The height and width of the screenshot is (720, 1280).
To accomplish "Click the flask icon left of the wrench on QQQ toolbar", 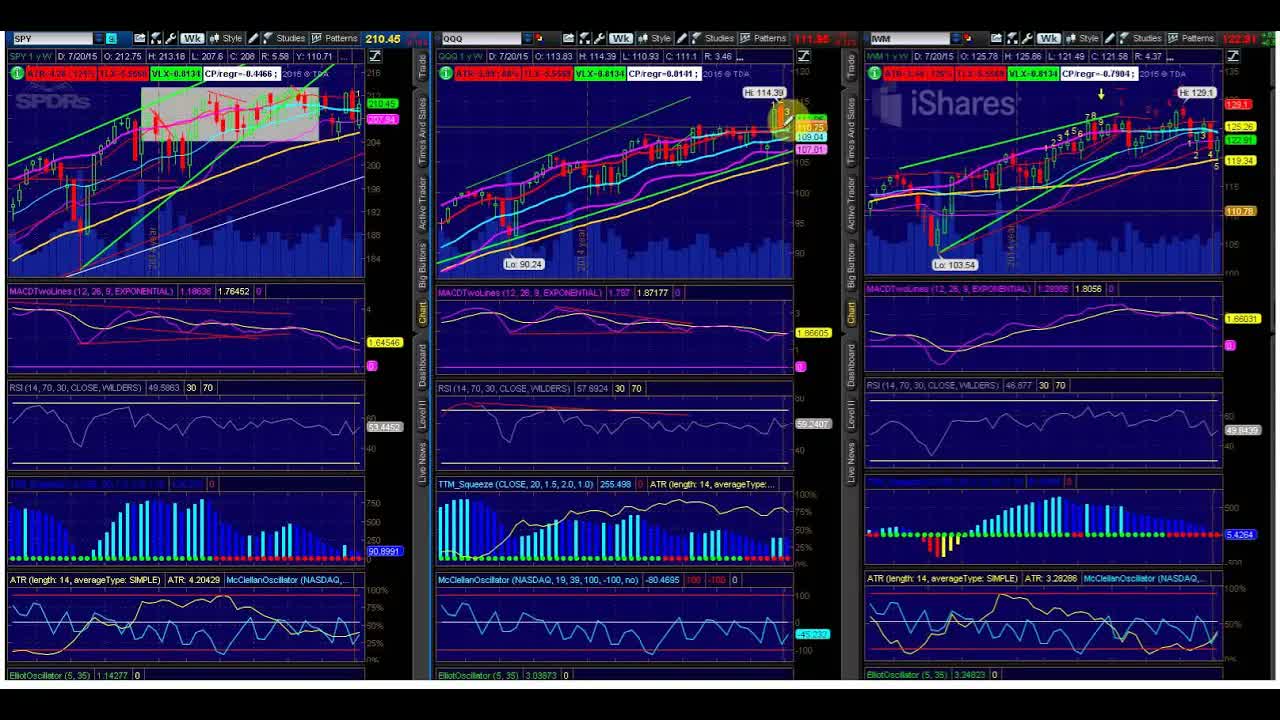I will pyautogui.click(x=585, y=38).
